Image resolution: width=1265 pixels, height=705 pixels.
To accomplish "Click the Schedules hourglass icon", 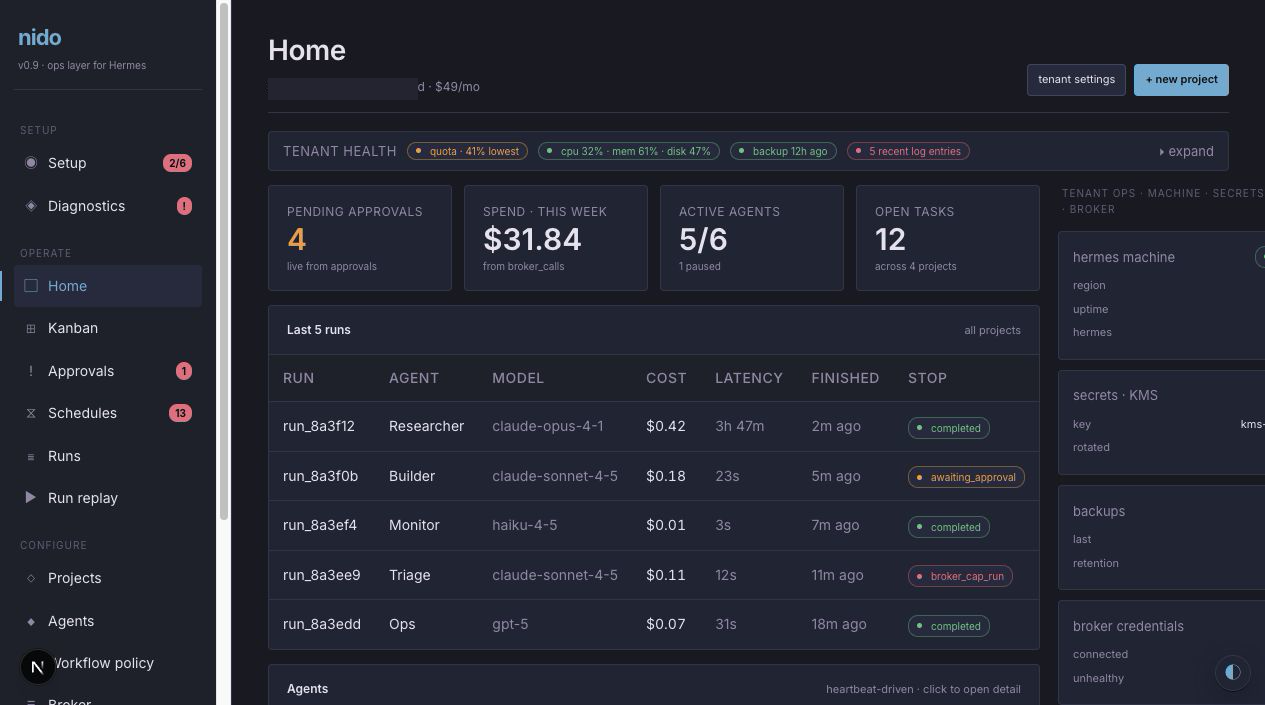I will [31, 413].
